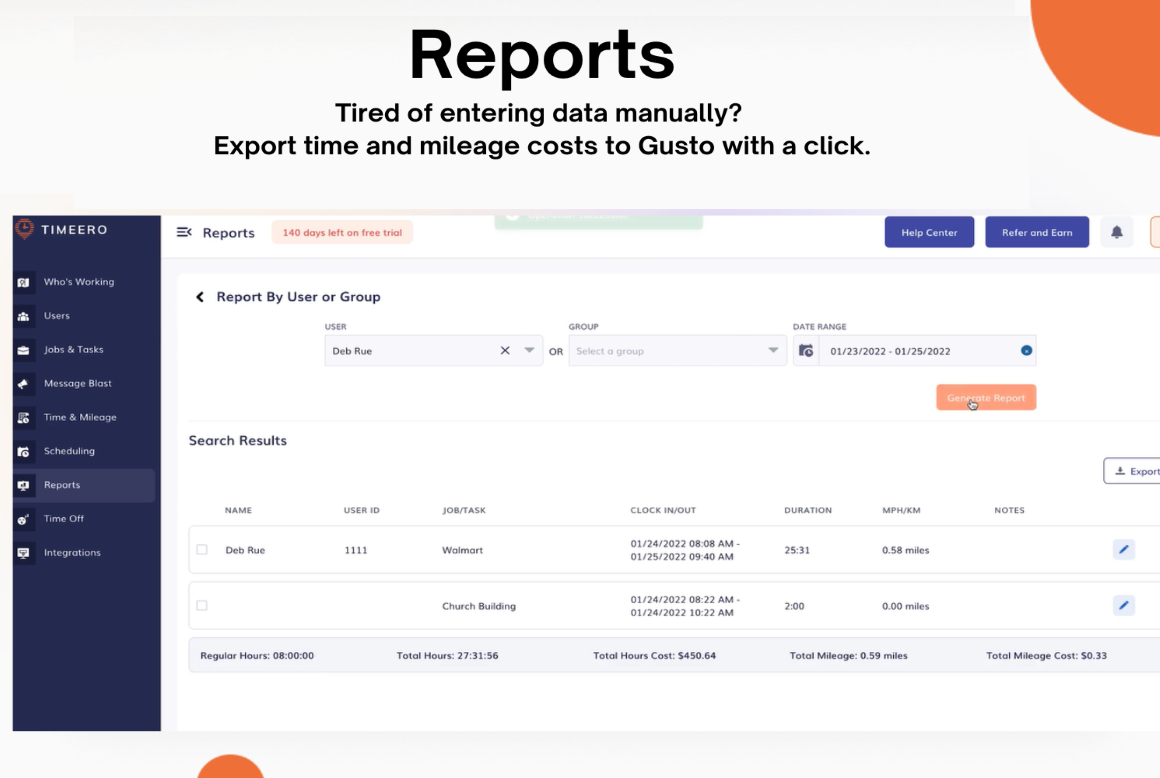Open Who's Working in the sidebar

point(78,282)
